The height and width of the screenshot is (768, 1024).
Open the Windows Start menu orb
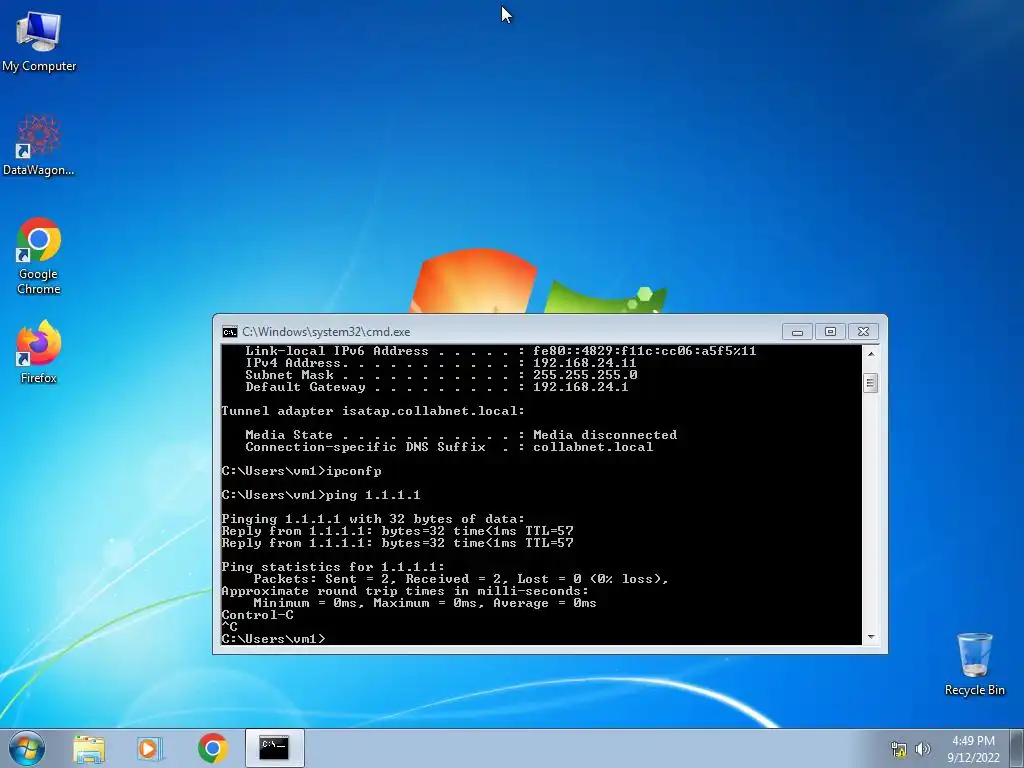click(27, 748)
